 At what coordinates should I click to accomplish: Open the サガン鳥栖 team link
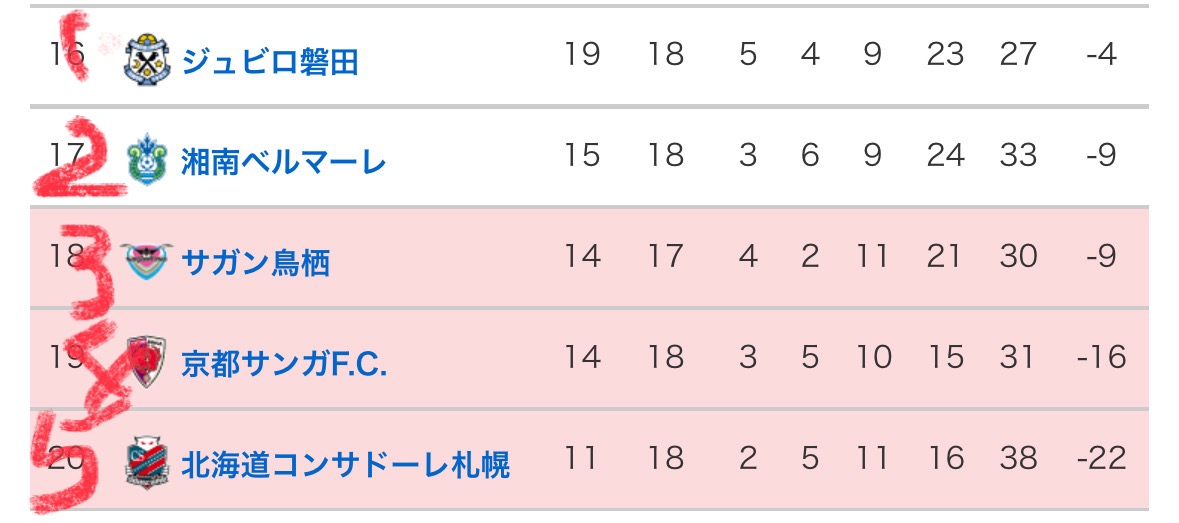point(255,262)
